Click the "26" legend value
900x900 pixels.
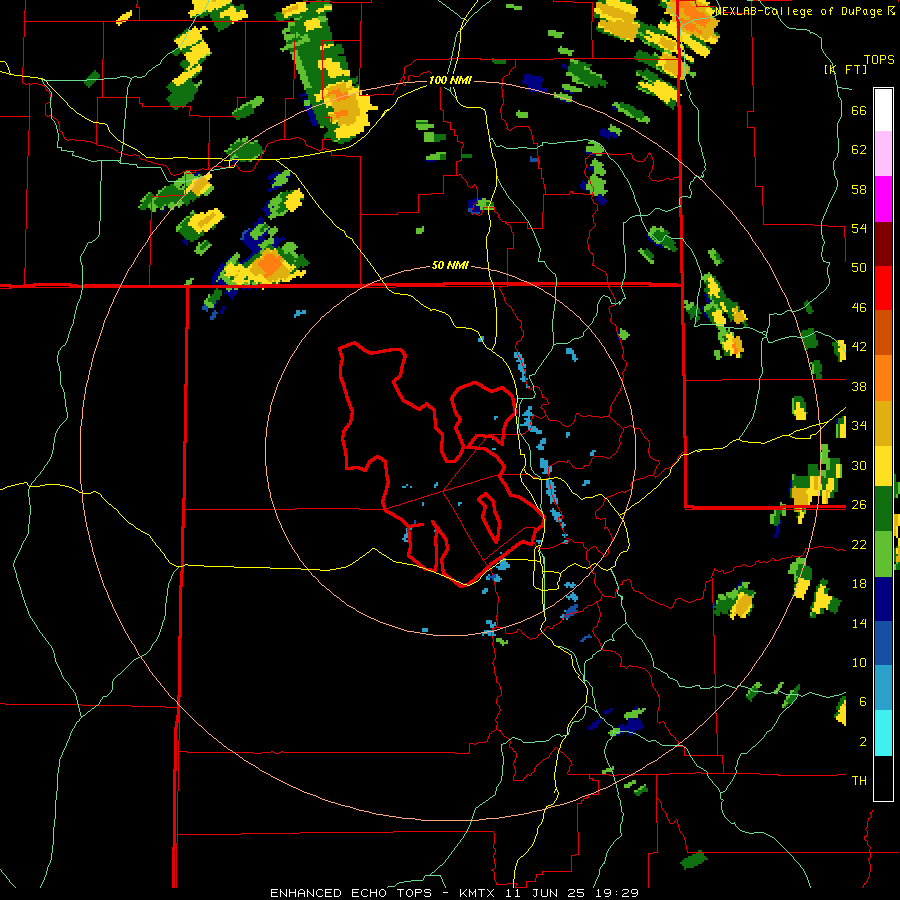pos(859,505)
